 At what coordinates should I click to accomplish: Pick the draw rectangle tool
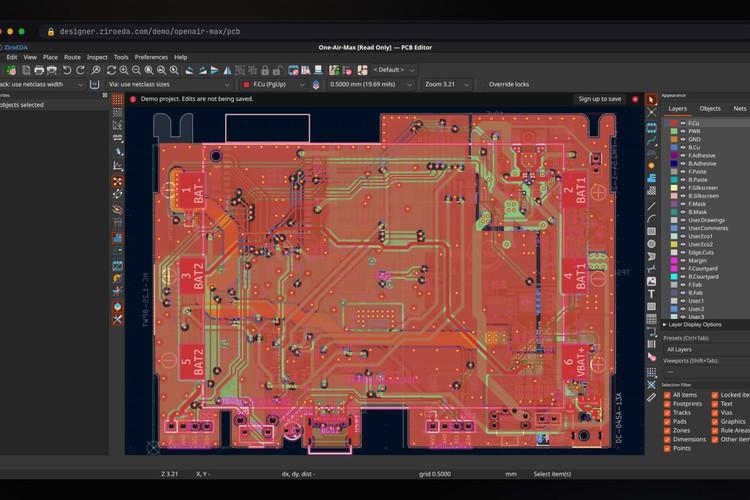[651, 232]
